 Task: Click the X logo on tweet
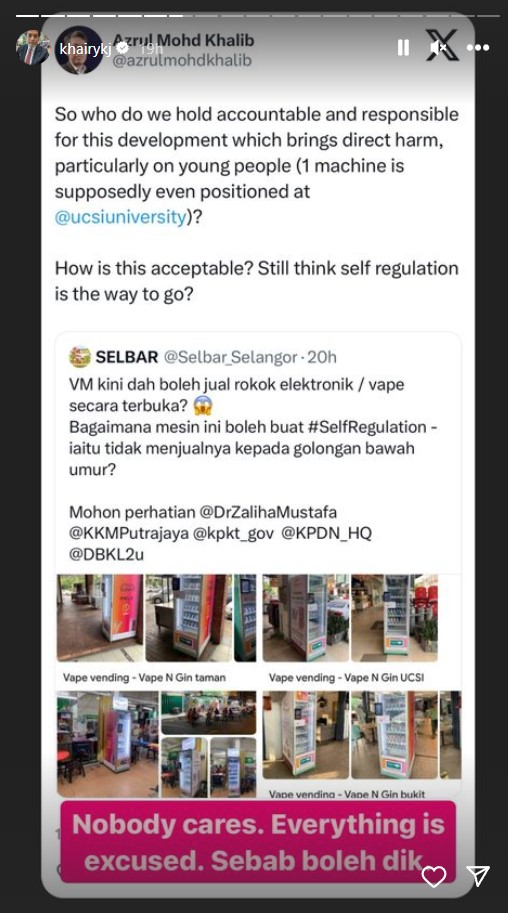444,44
